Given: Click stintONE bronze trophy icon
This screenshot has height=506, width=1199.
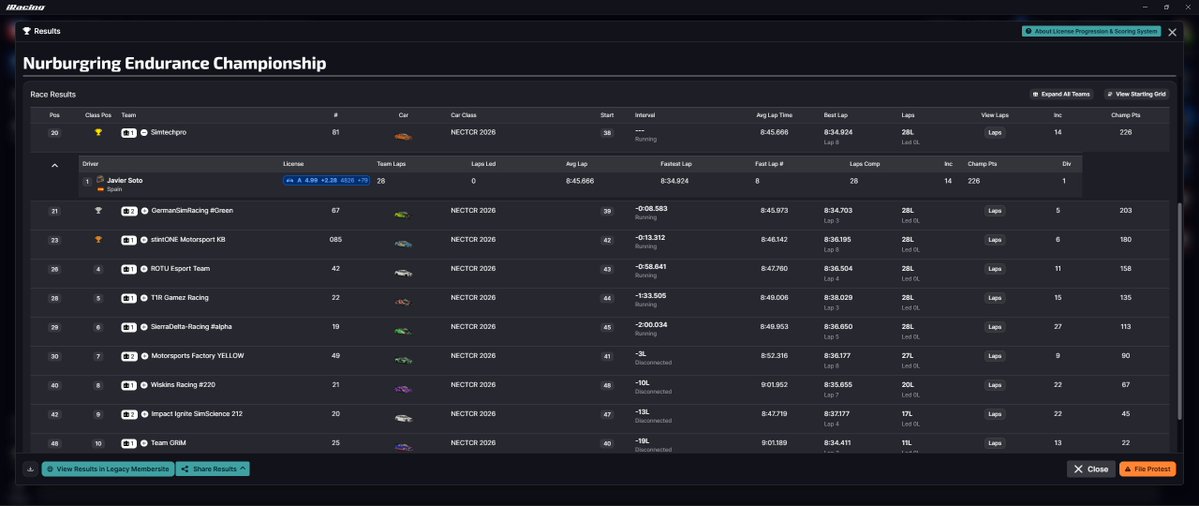Looking at the screenshot, I should (98, 240).
